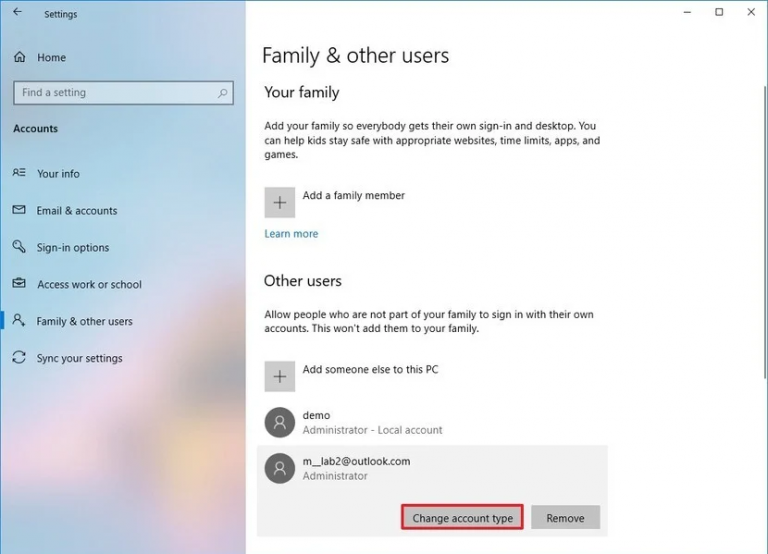Click the Your info icon
The width and height of the screenshot is (768, 554).
tap(19, 172)
